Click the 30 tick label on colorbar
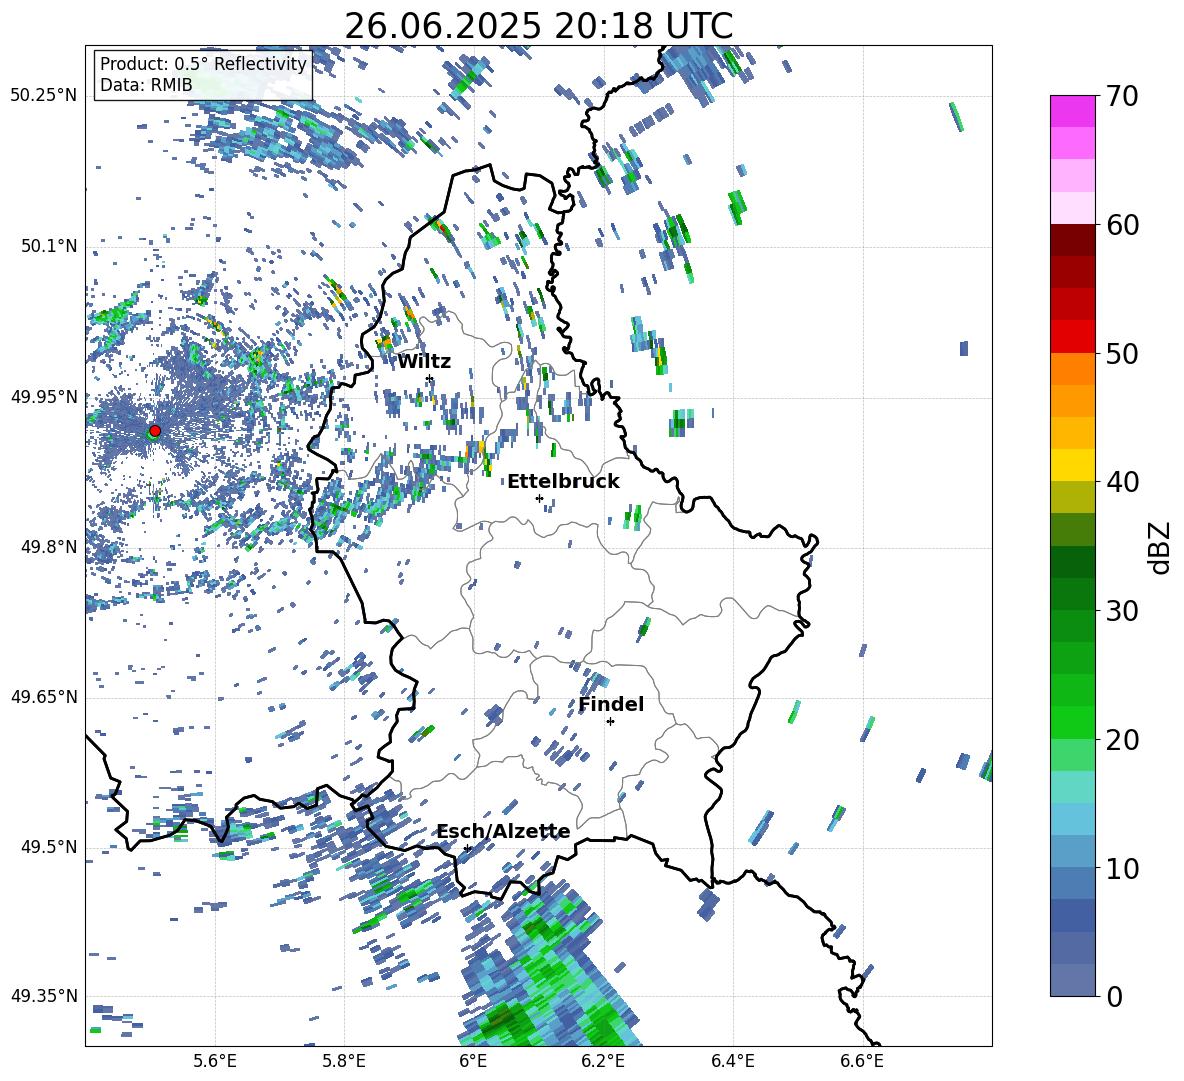The height and width of the screenshot is (1081, 1184). pyautogui.click(x=1123, y=611)
